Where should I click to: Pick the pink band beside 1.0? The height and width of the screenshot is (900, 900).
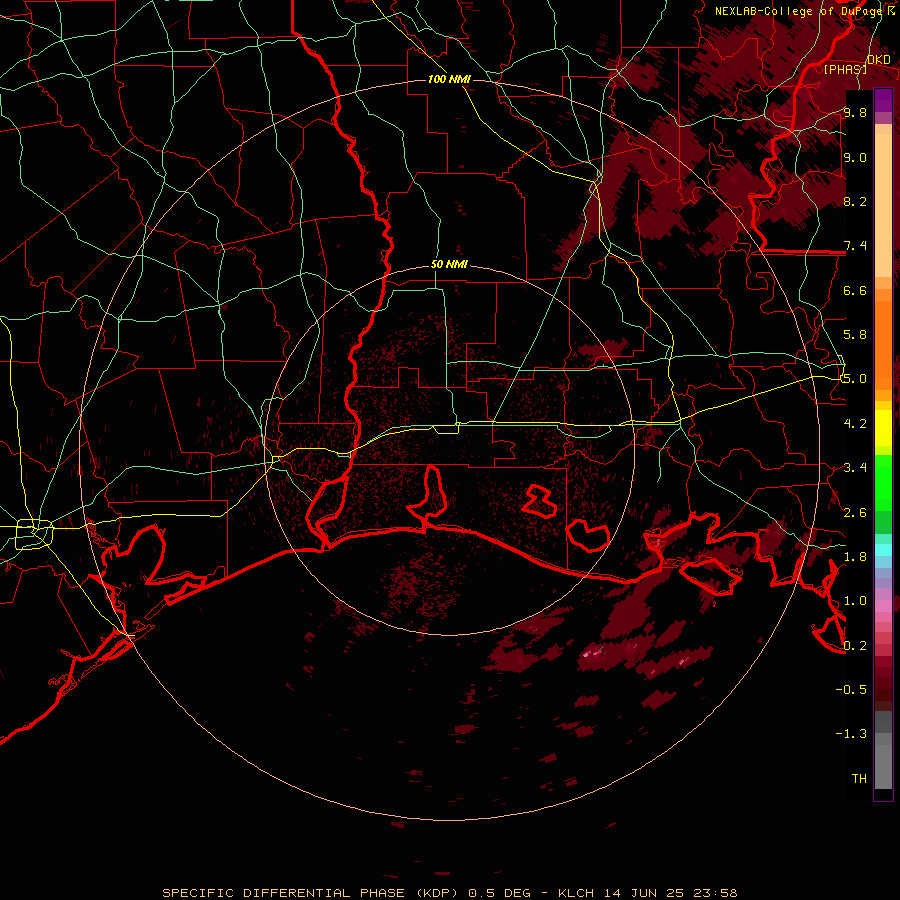(x=883, y=605)
